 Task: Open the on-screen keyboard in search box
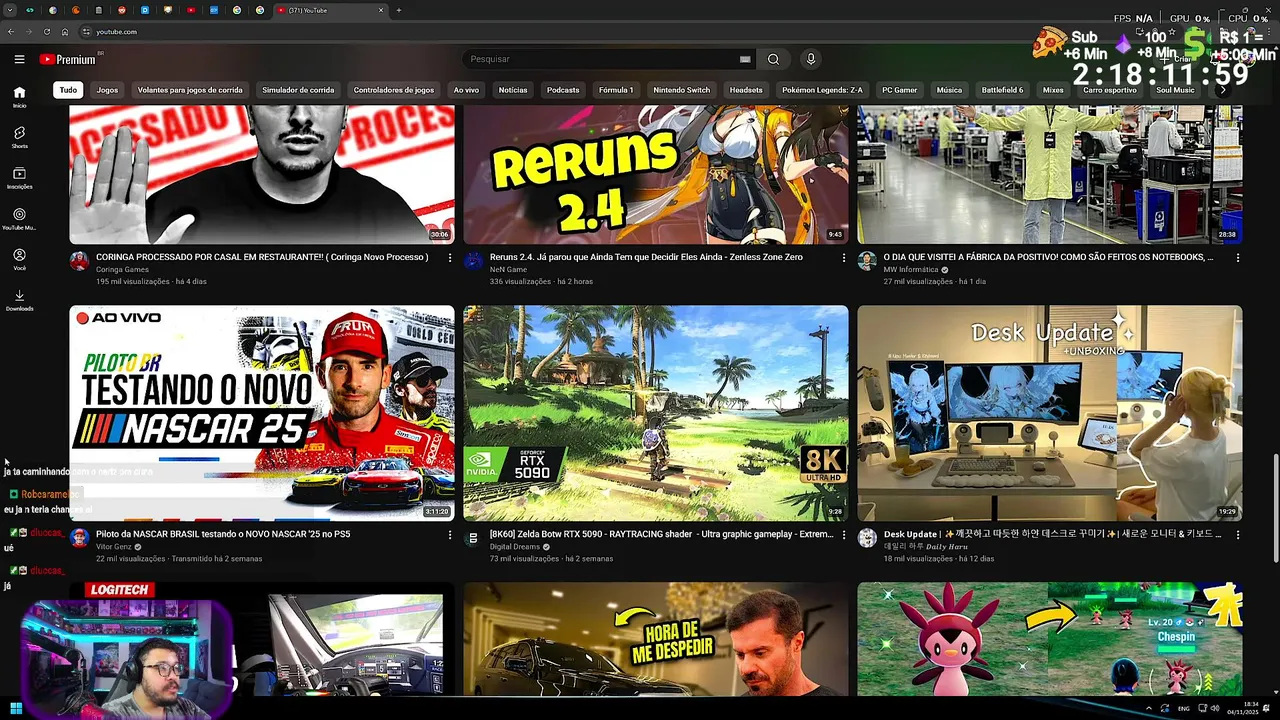[745, 59]
